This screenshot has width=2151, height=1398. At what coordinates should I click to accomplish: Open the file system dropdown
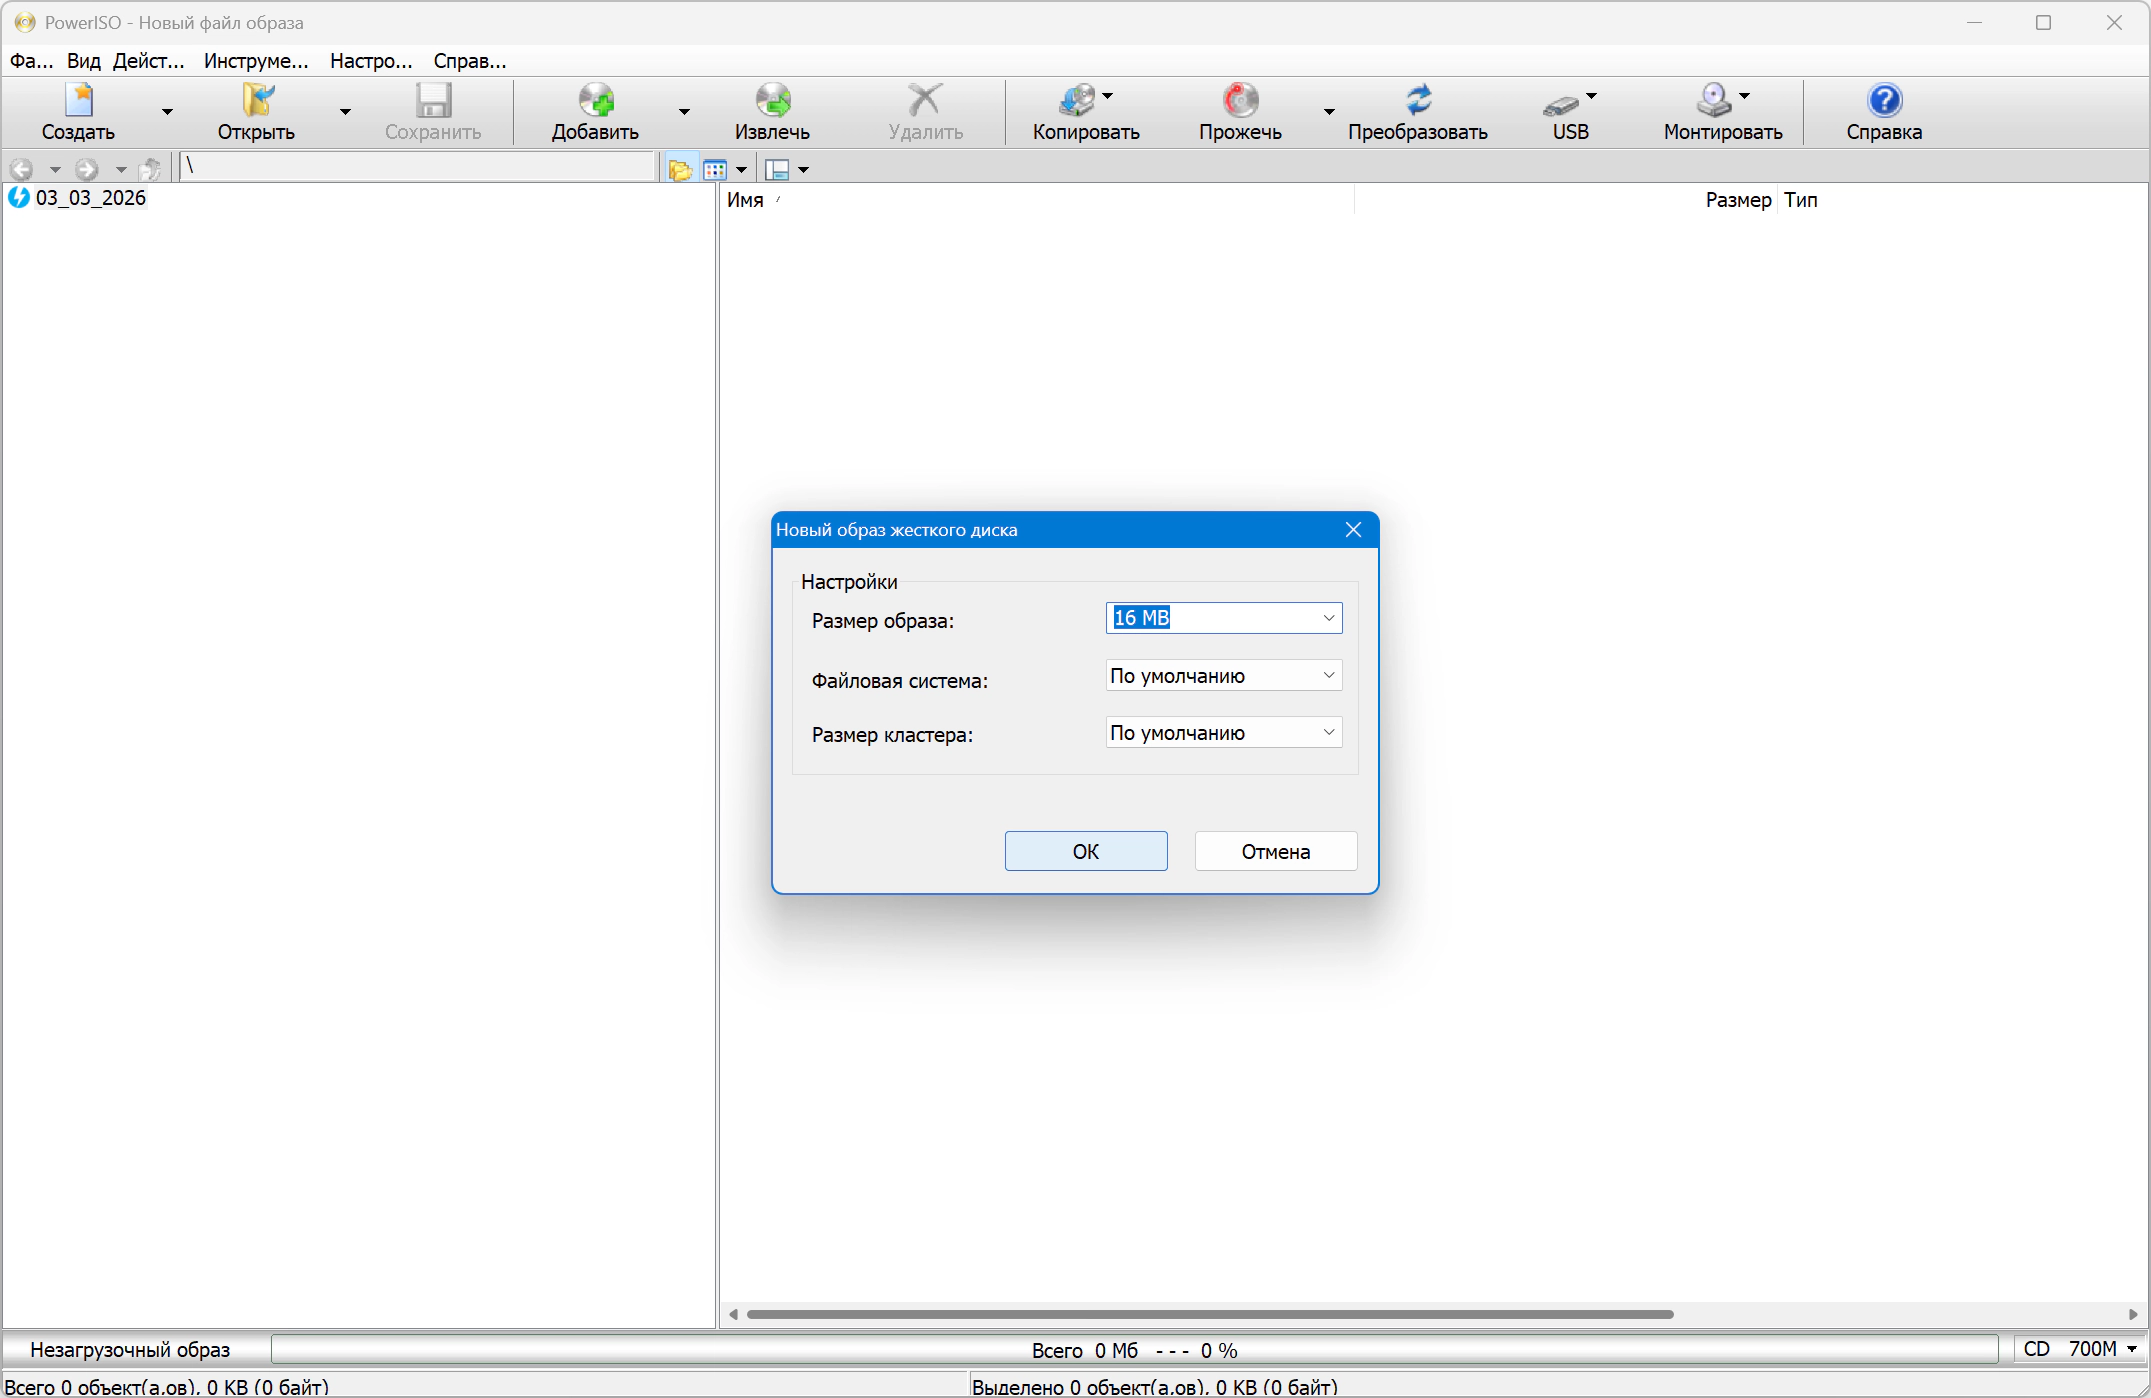1328,676
